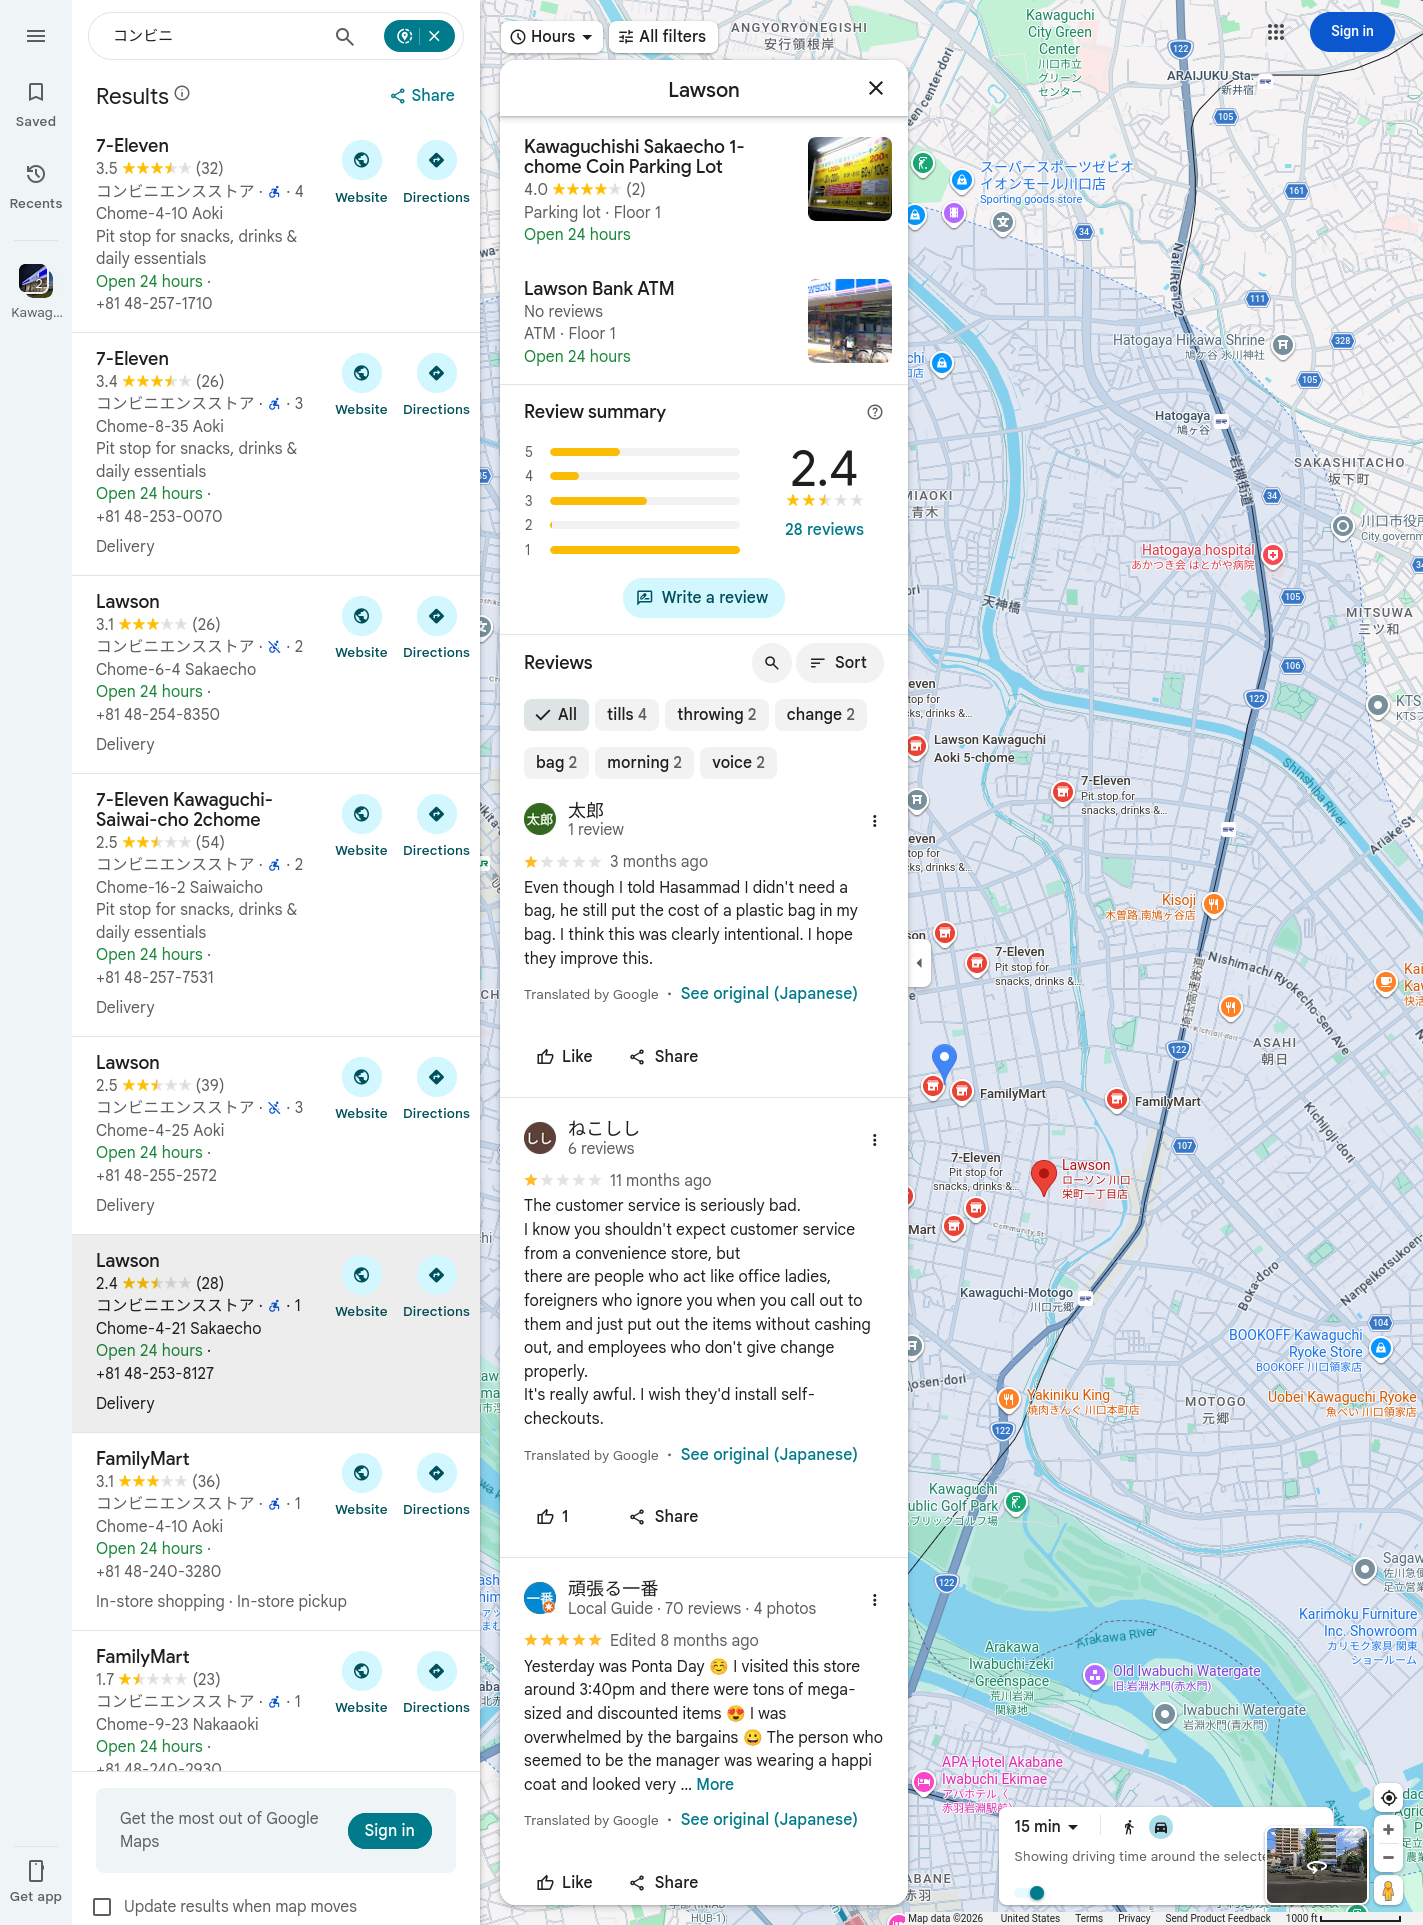
Task: Clear the nearby search filter
Action: 435,36
